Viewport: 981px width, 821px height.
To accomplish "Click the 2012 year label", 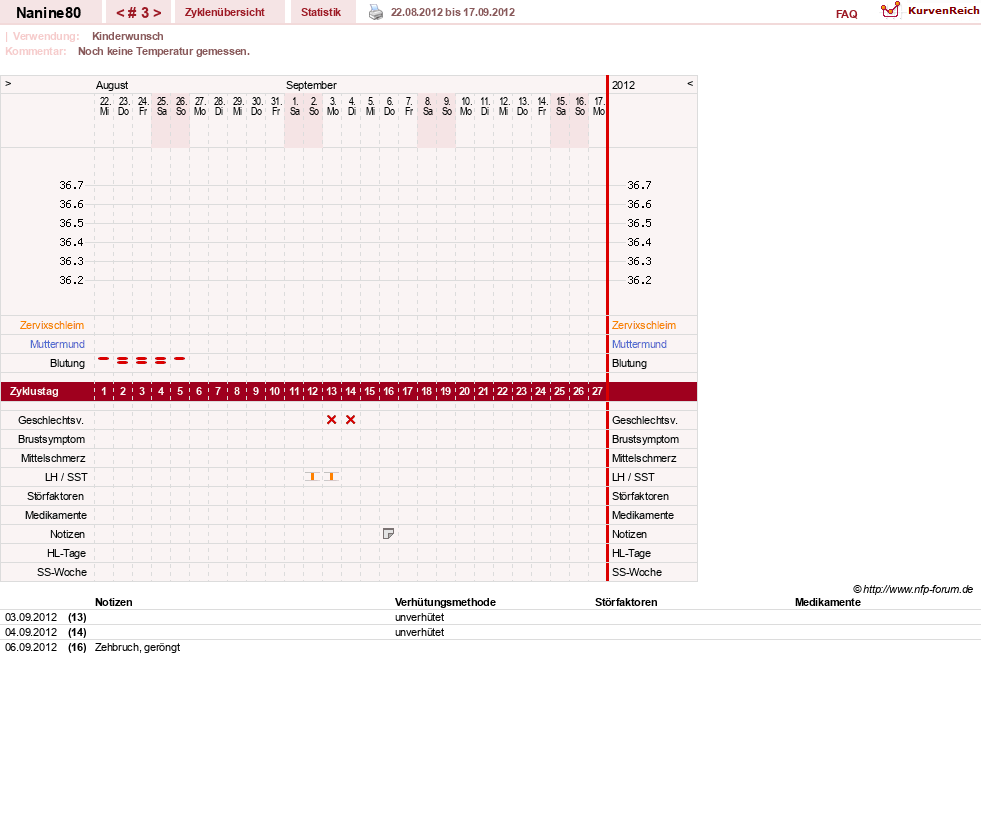I will click(623, 85).
